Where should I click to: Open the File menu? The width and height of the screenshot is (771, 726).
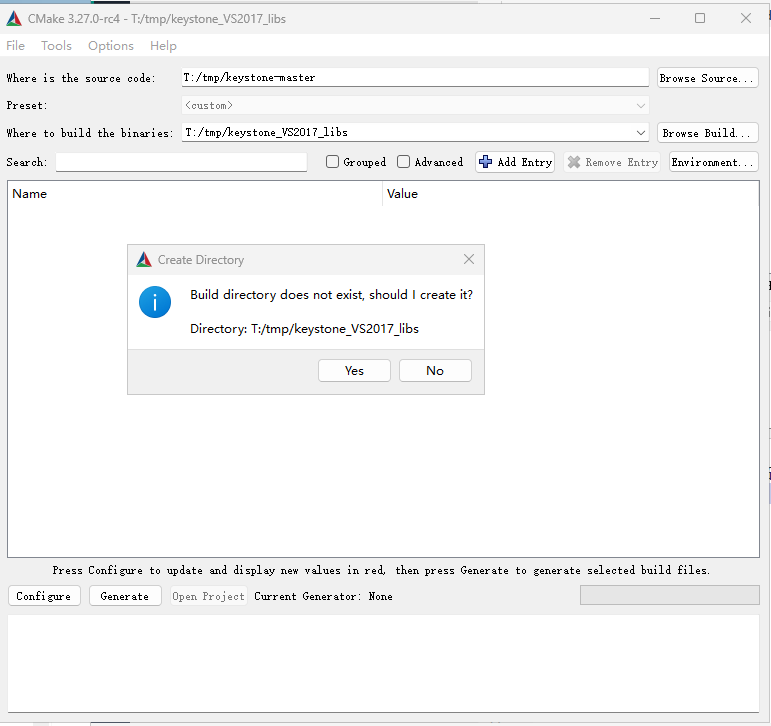point(15,46)
